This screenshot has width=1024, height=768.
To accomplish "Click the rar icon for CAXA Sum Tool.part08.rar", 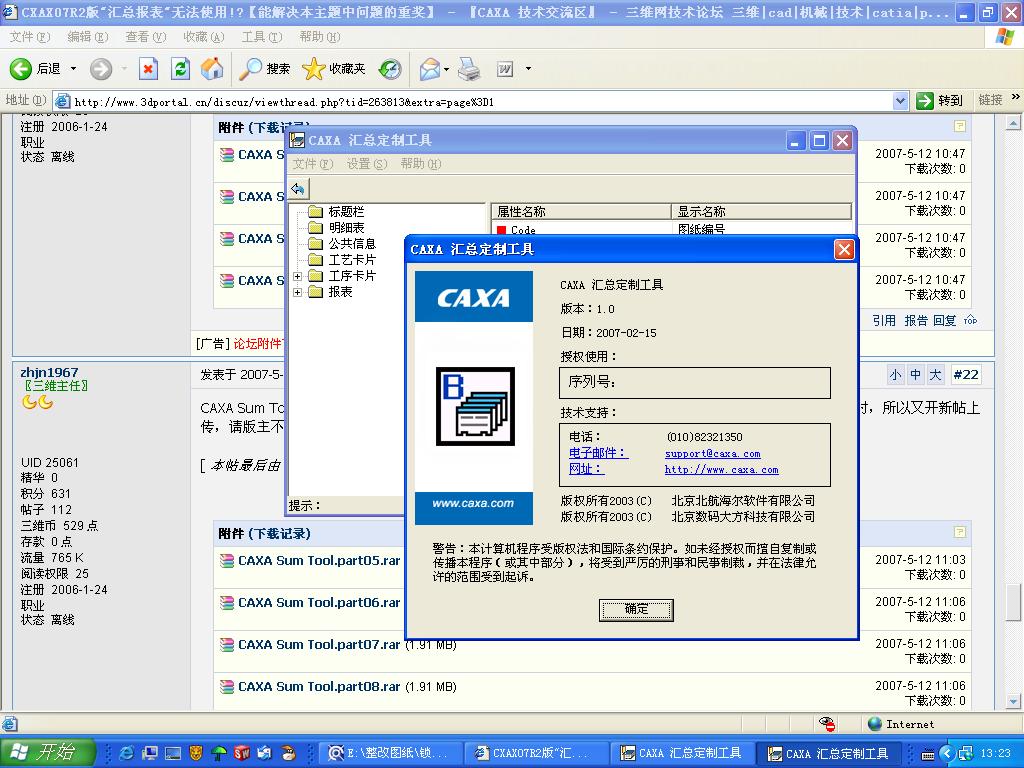I will coord(227,686).
